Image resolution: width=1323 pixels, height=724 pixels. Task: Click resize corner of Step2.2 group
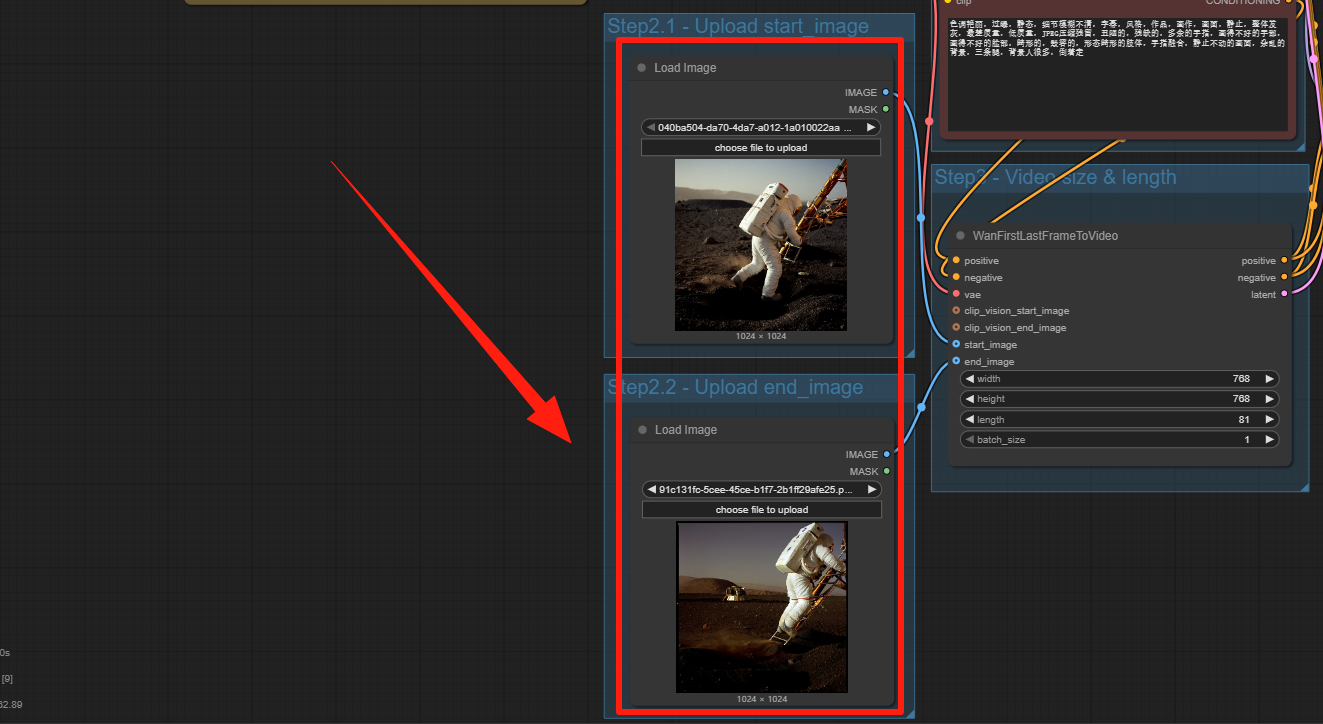(x=910, y=714)
